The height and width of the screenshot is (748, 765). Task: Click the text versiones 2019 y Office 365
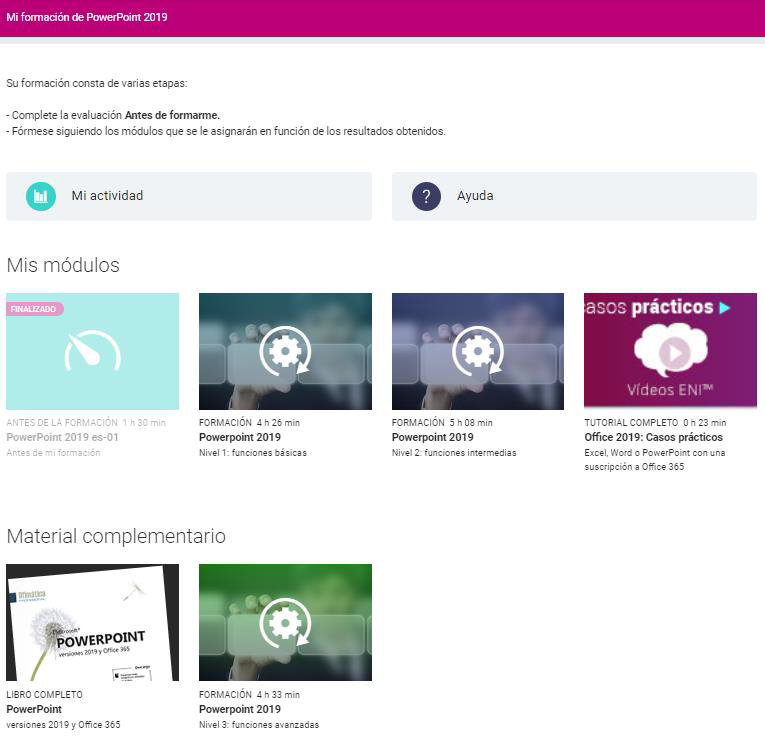63,725
